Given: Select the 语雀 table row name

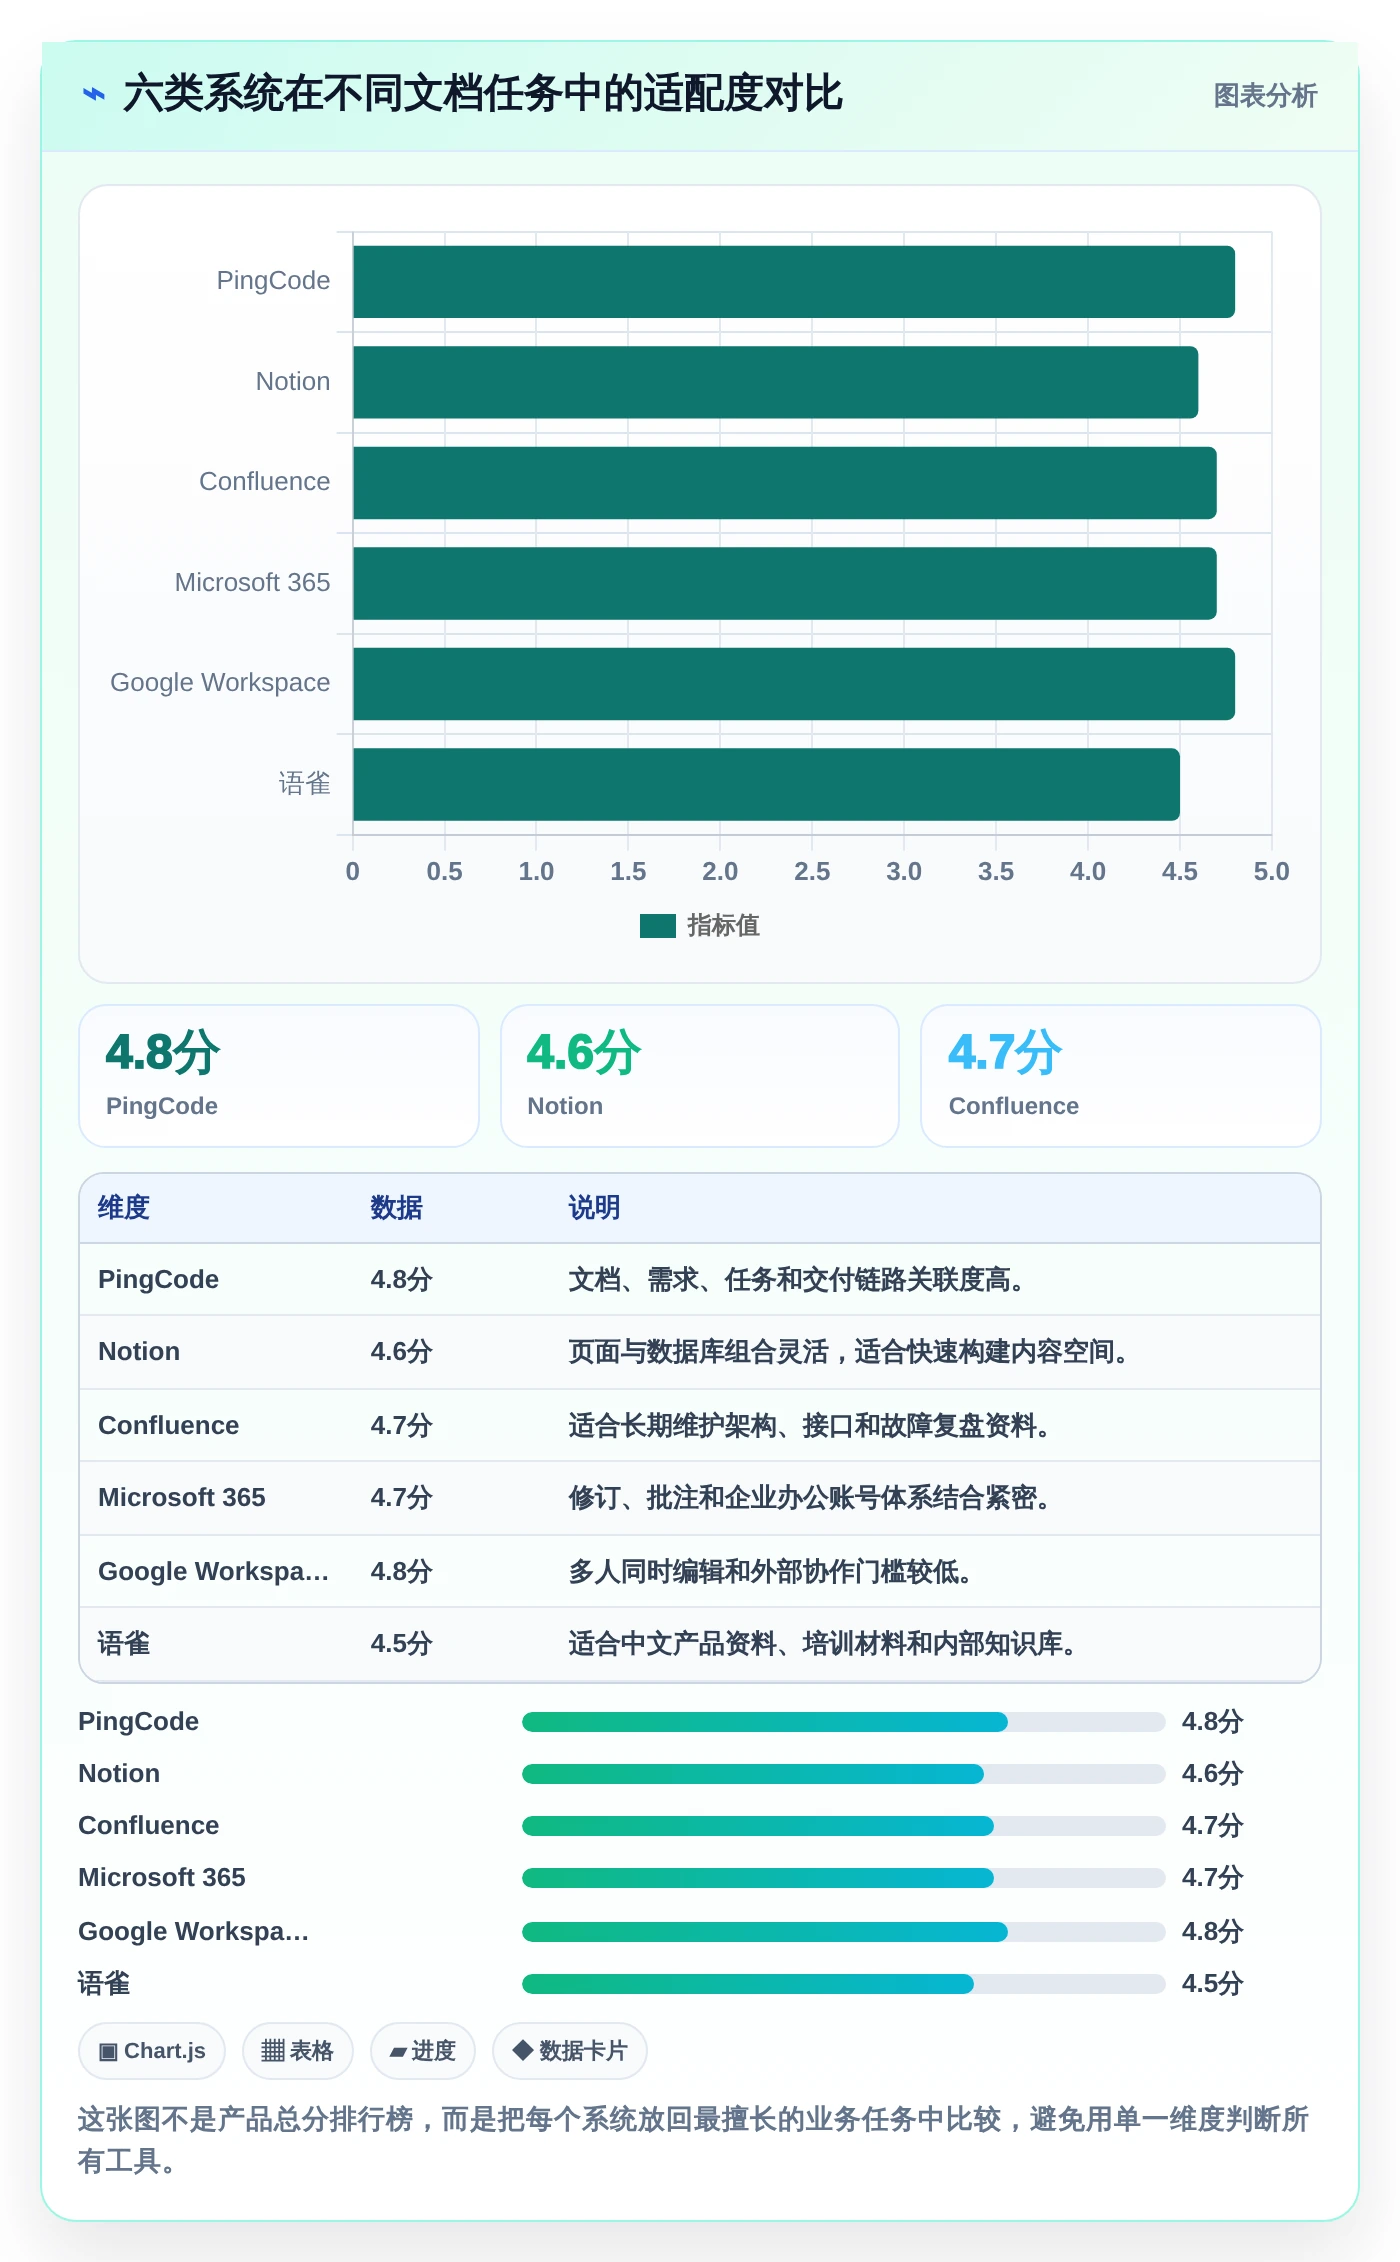Looking at the screenshot, I should point(124,1644).
